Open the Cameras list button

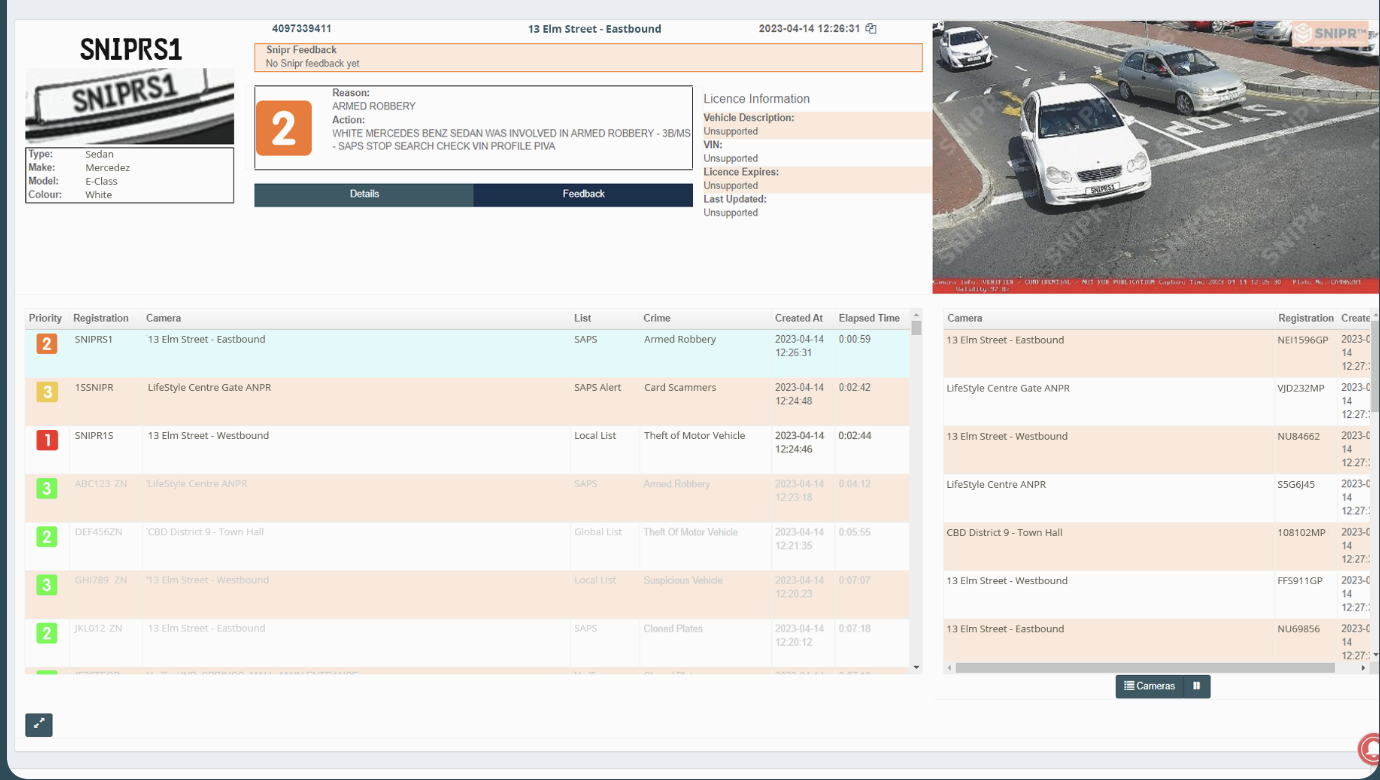coord(1150,686)
